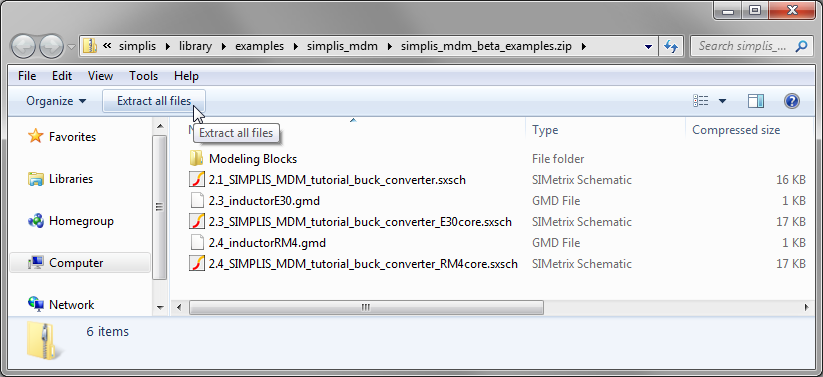
Task: Click the change view icon
Action: click(701, 101)
